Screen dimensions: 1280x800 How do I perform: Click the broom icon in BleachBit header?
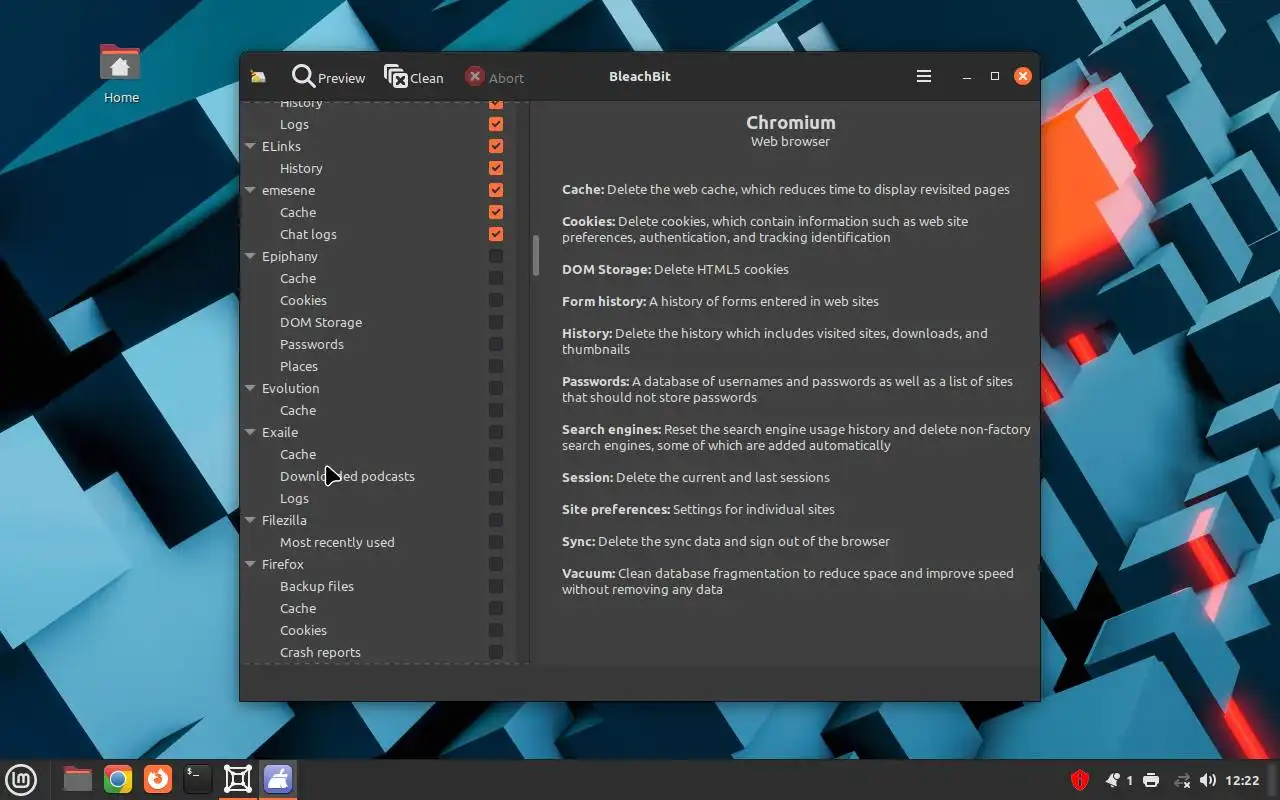259,77
